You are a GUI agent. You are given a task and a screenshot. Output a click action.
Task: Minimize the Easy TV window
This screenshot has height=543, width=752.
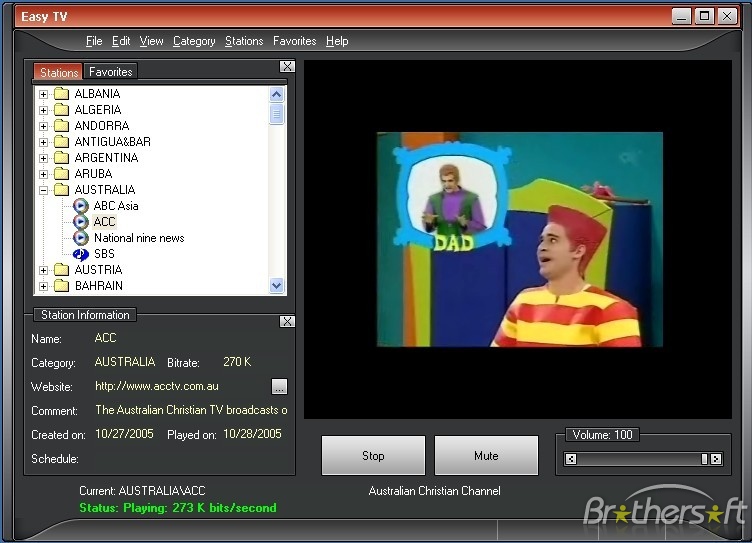click(682, 16)
